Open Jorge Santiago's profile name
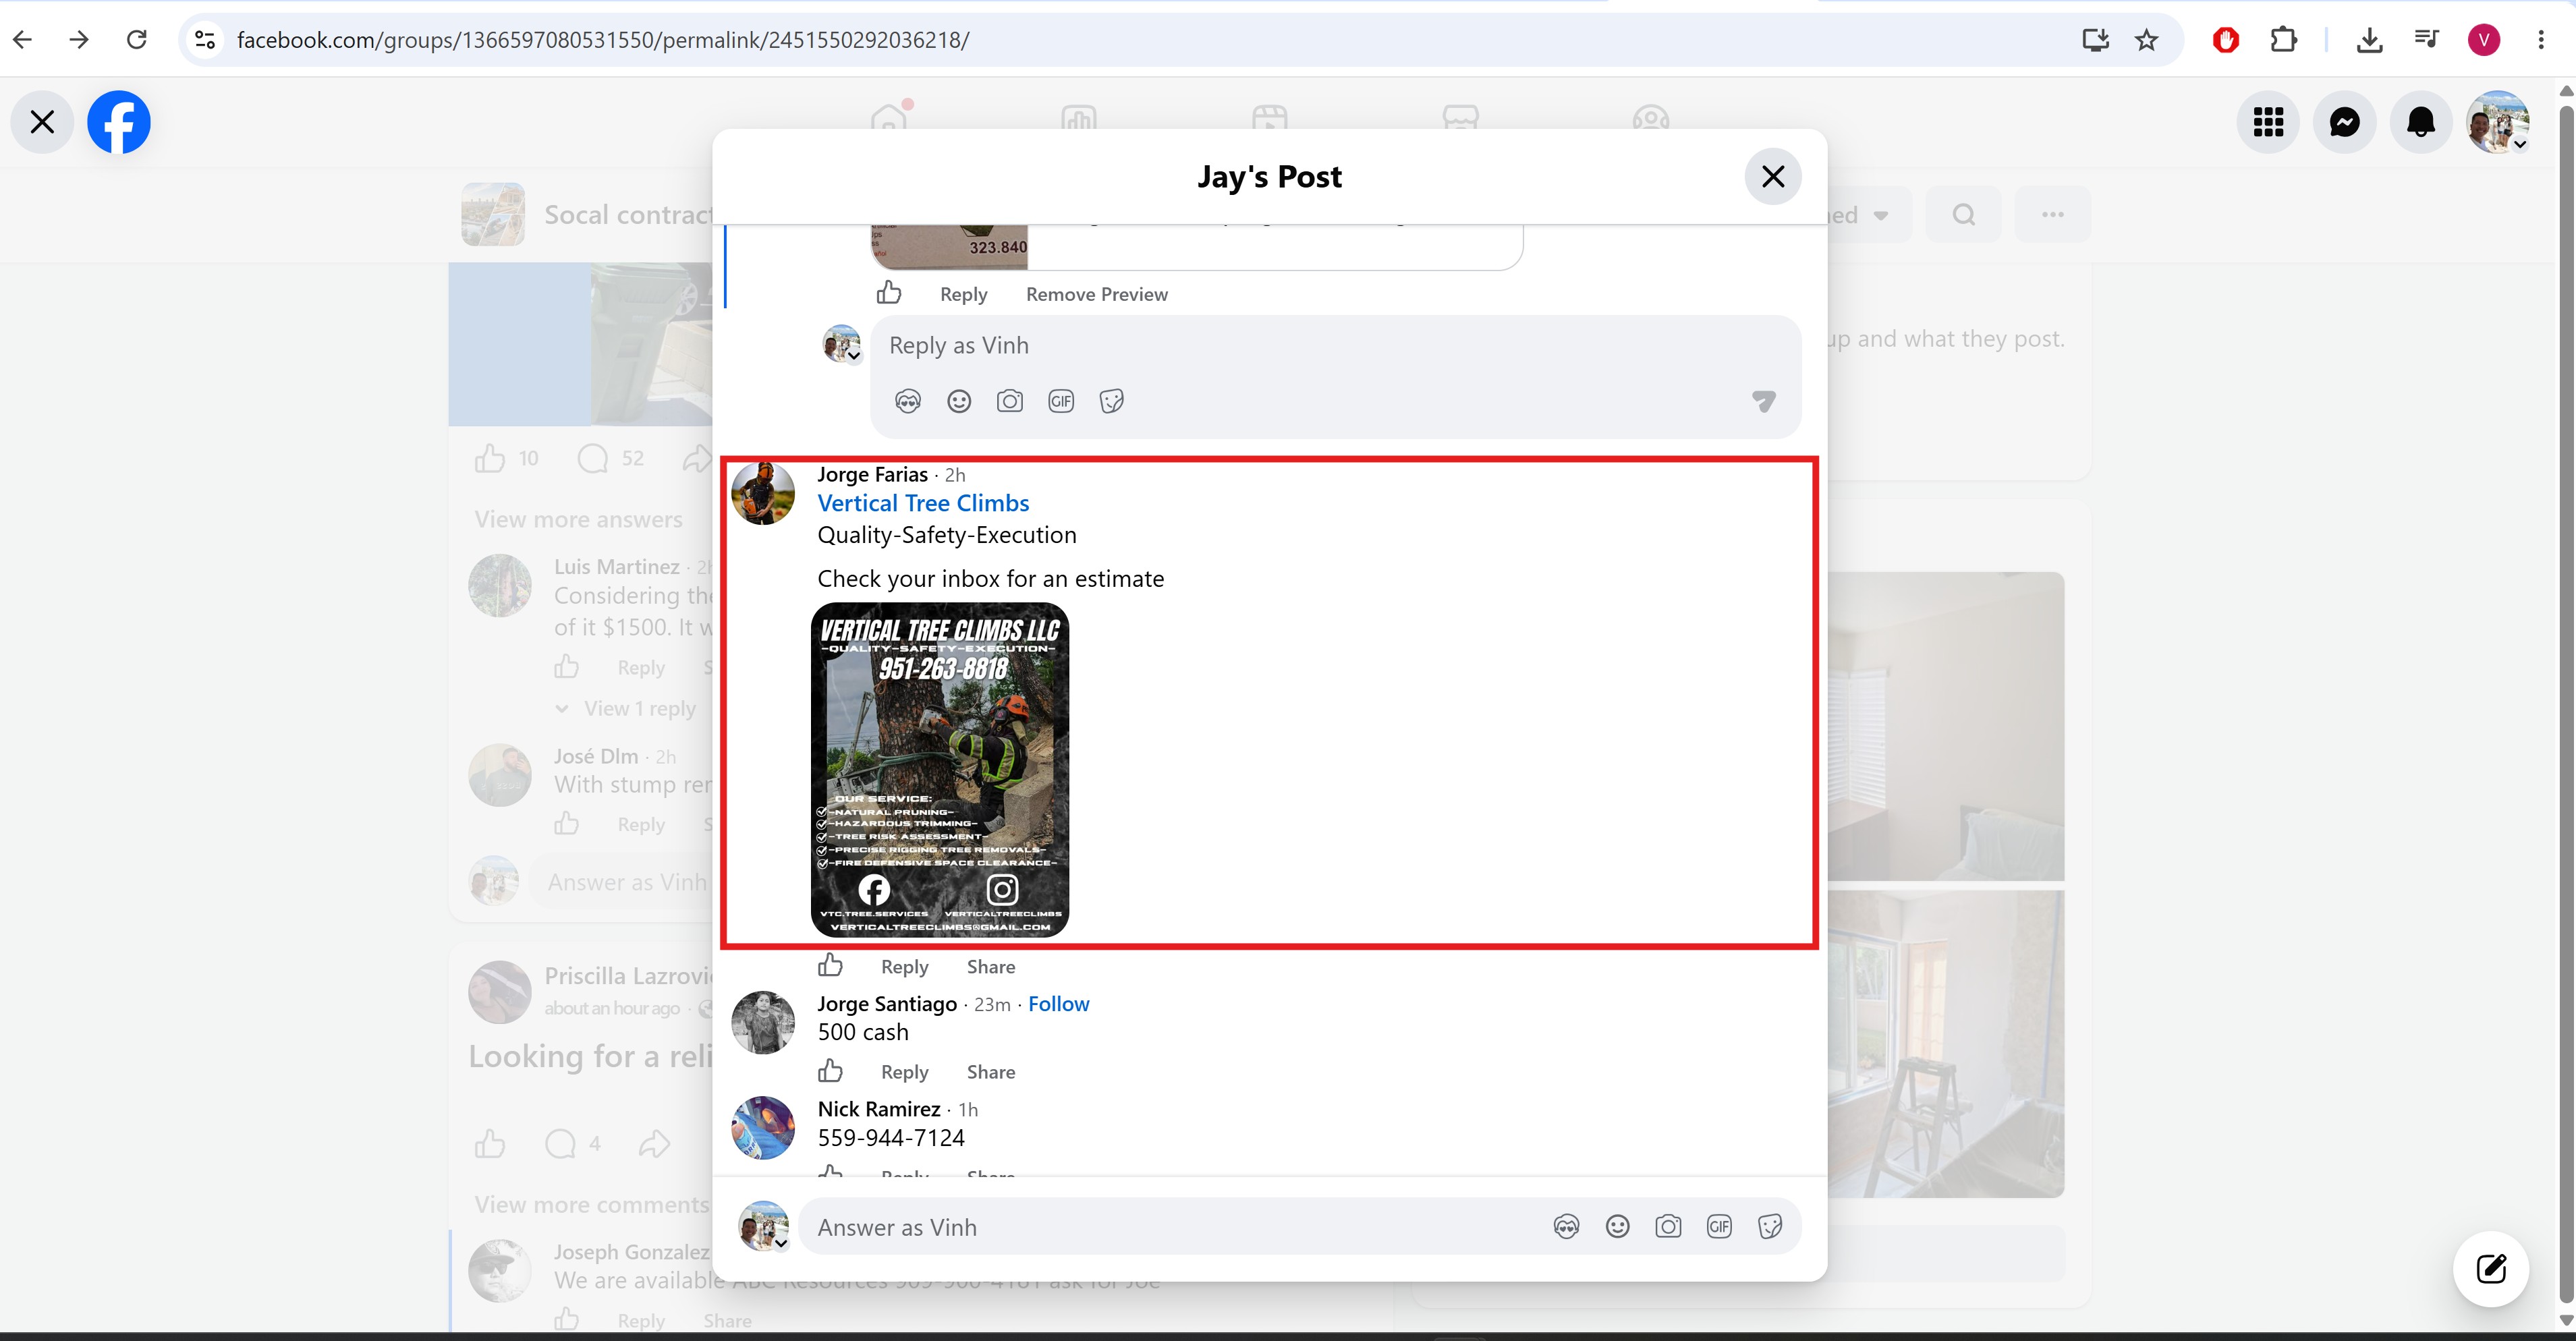 pyautogui.click(x=887, y=1004)
